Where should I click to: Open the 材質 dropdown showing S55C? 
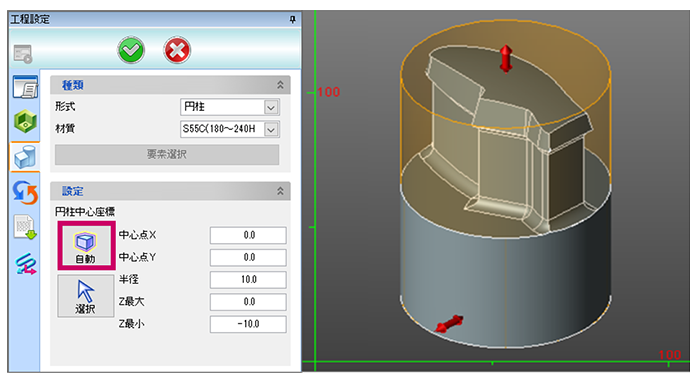pos(230,129)
